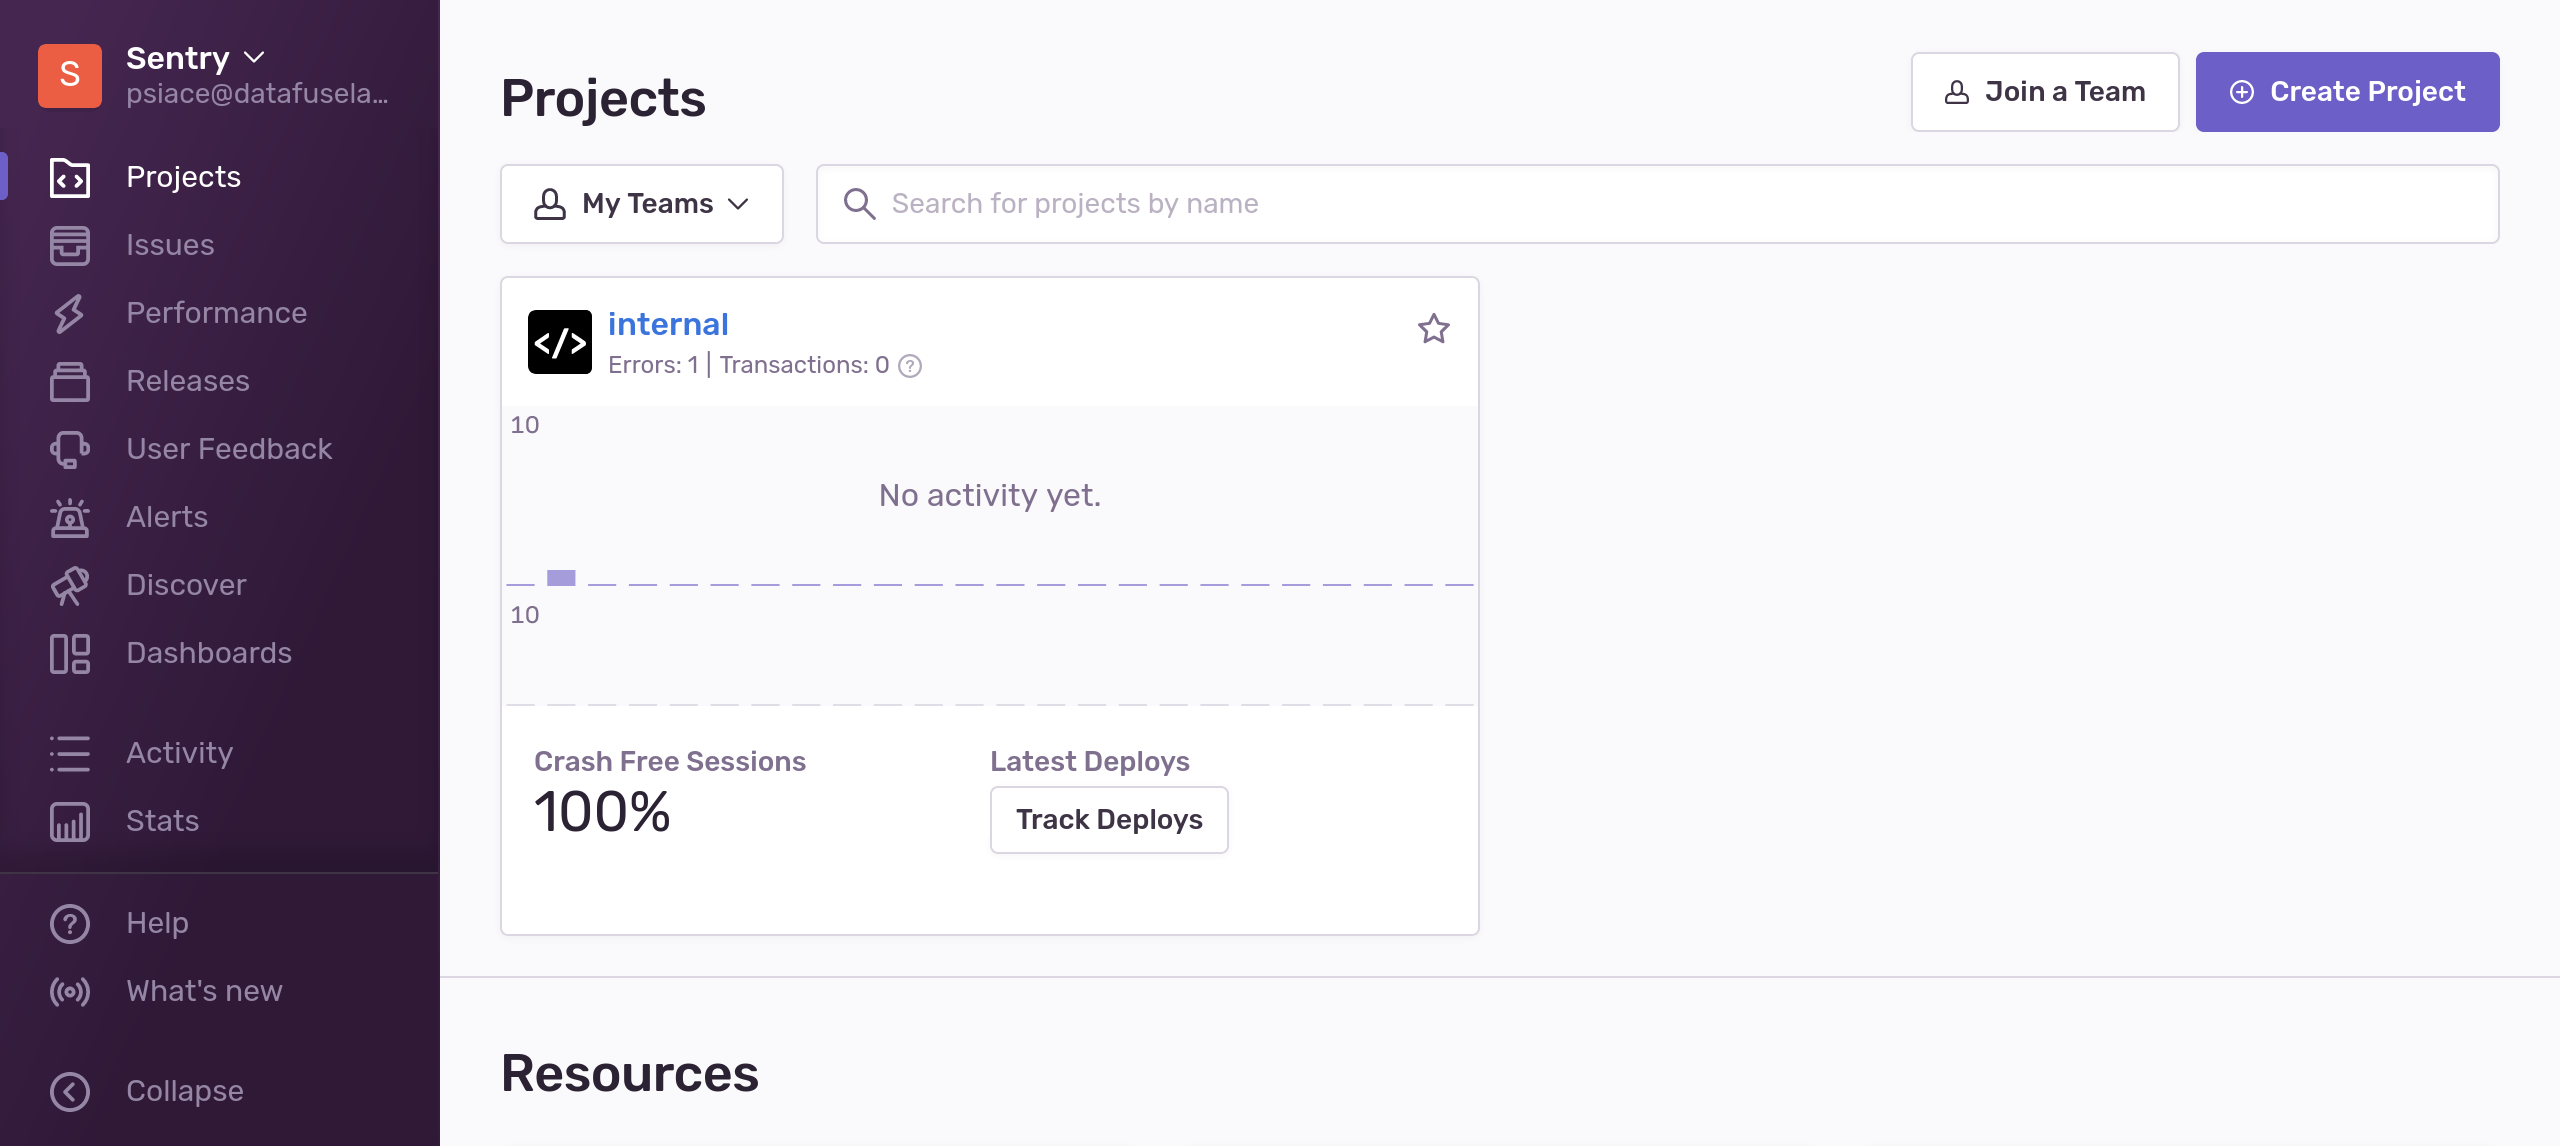
Task: Select Activity in the sidebar
Action: click(x=179, y=753)
